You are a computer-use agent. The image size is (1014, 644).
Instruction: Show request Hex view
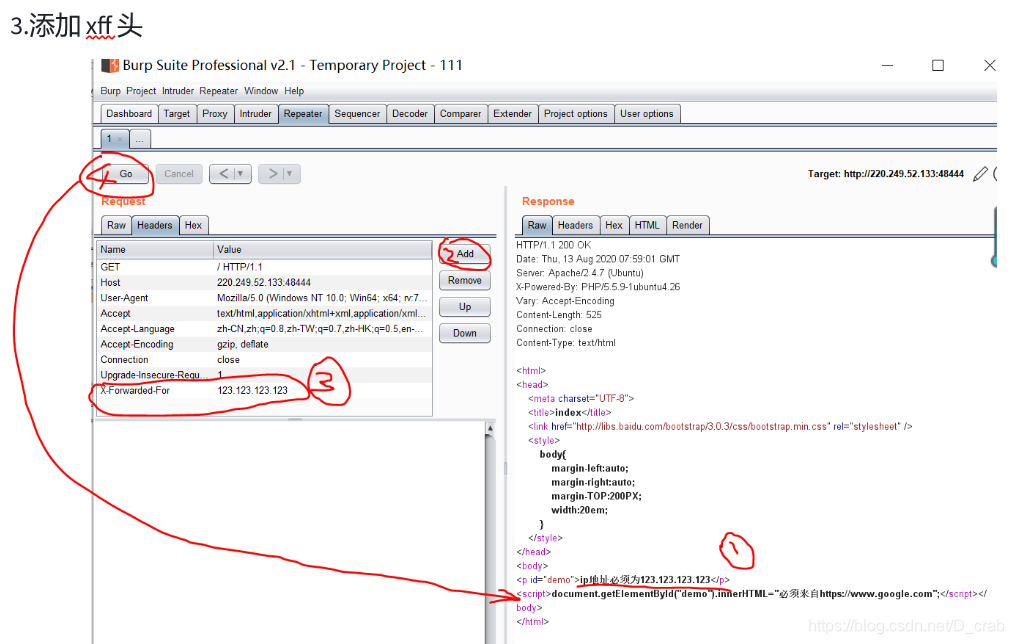[193, 225]
